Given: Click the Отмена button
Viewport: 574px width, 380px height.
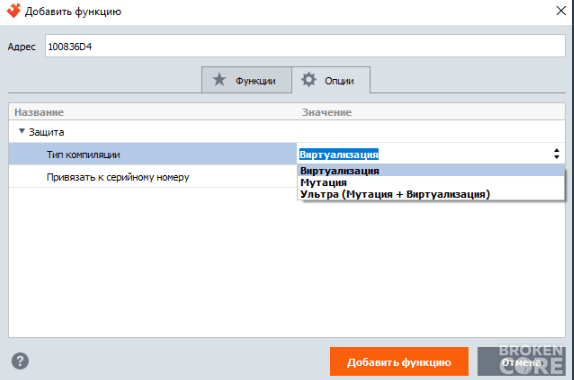Looking at the screenshot, I should pyautogui.click(x=521, y=362).
